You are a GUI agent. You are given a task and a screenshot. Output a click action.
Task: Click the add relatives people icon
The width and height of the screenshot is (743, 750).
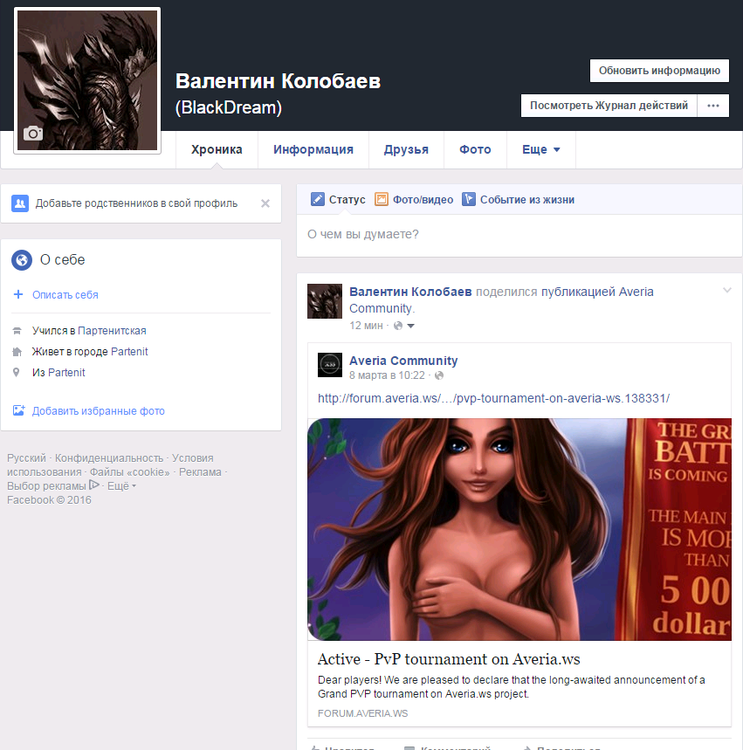point(20,204)
